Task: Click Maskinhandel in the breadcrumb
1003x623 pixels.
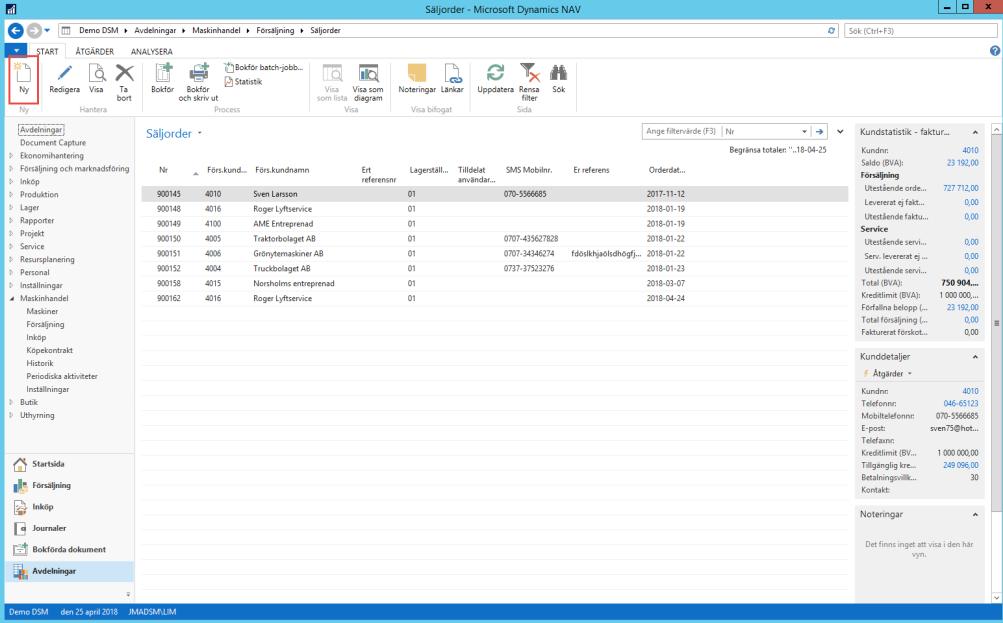Action: tap(216, 30)
